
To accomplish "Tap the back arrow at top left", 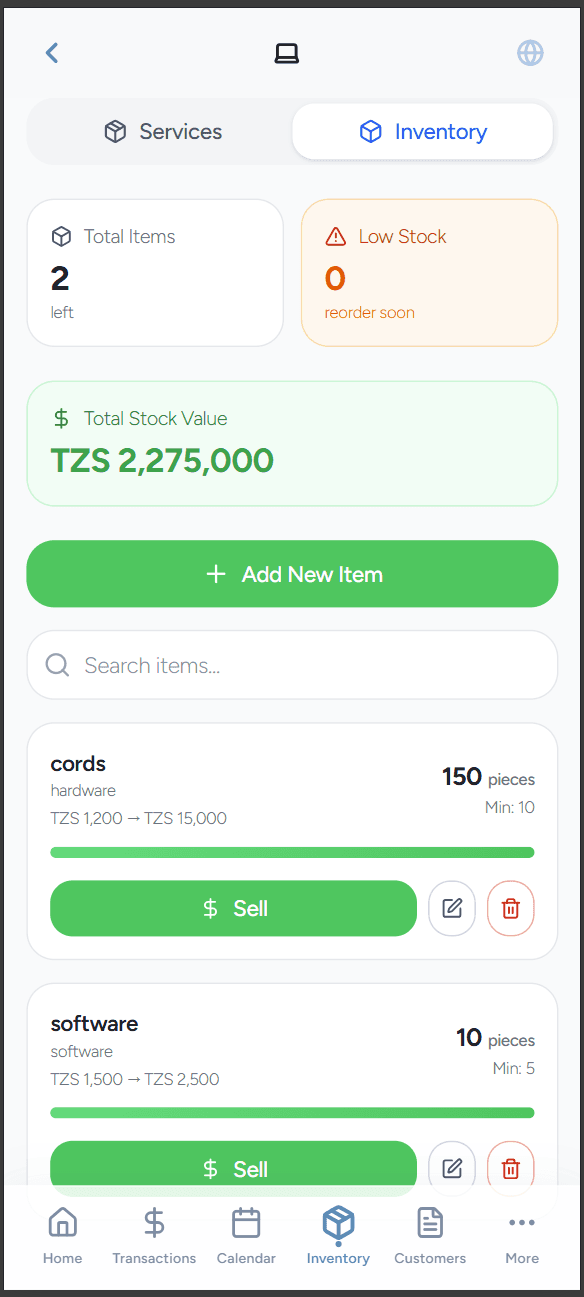I will click(52, 52).
